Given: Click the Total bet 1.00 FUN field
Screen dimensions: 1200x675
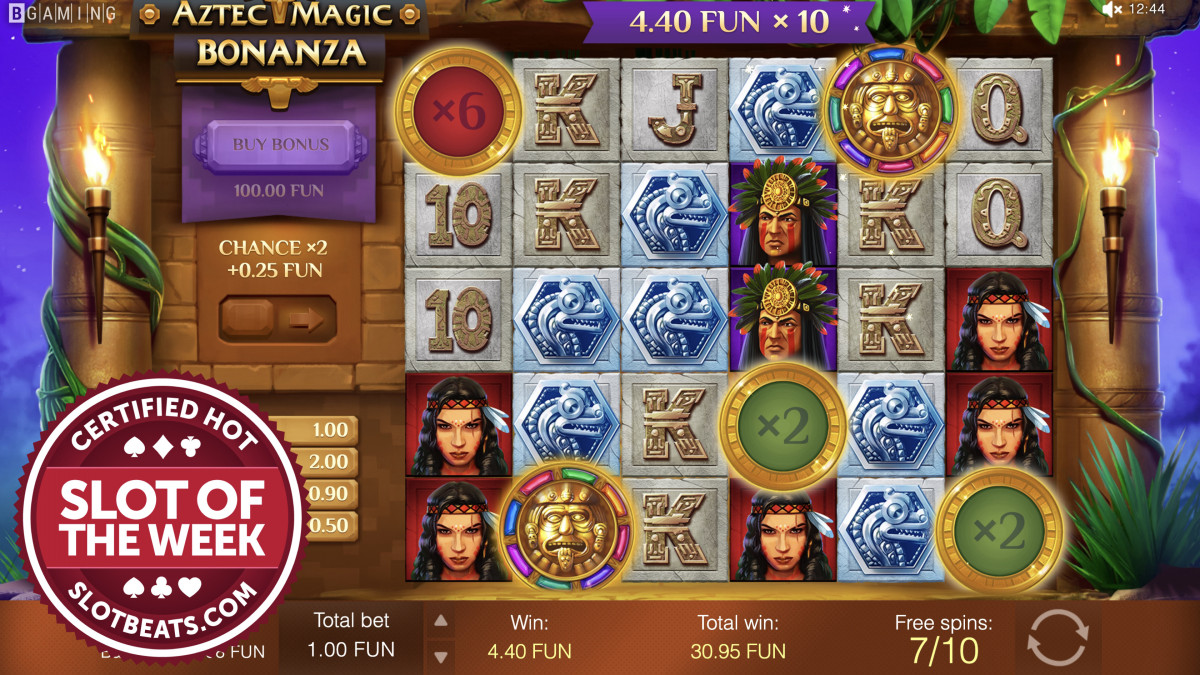Looking at the screenshot, I should pos(351,636).
